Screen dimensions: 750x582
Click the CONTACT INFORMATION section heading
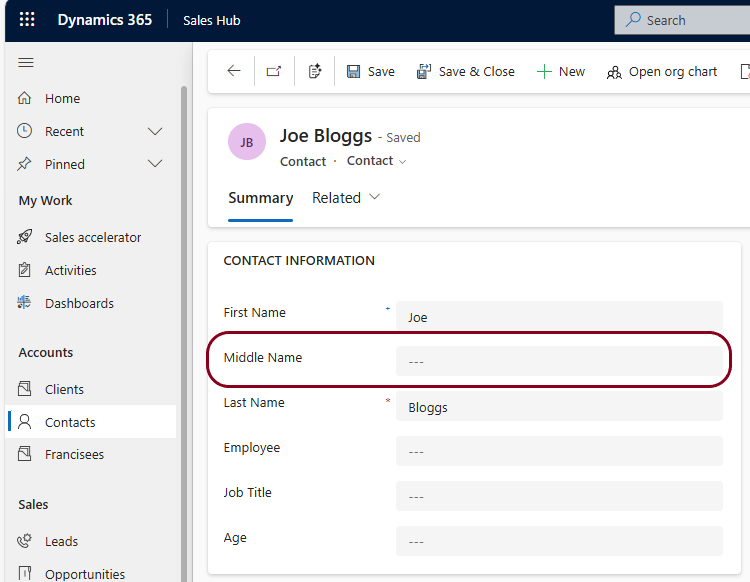299,261
